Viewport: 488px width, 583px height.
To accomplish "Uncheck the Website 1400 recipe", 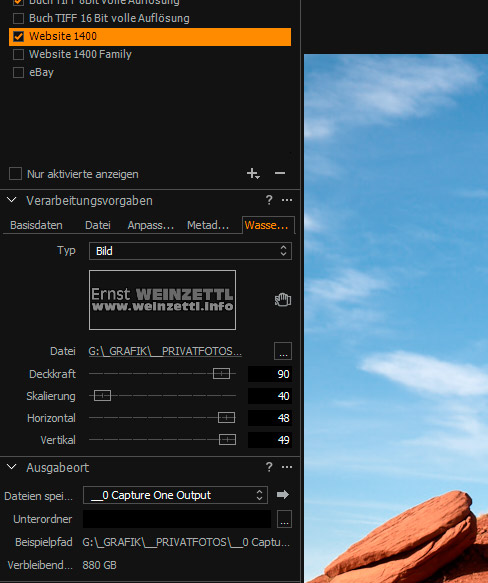I will point(18,36).
